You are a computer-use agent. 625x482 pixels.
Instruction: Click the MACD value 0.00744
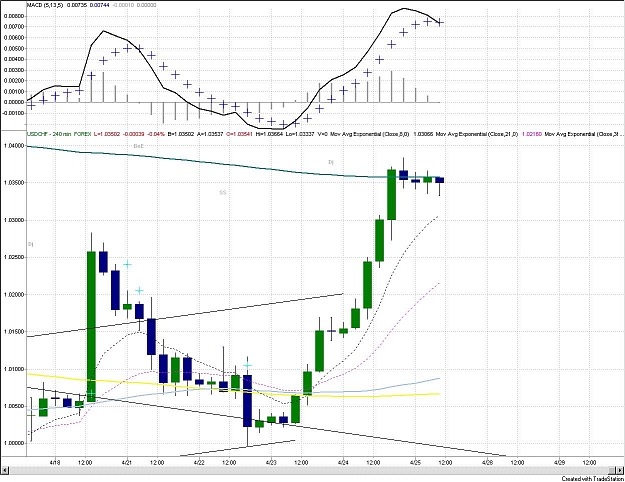[x=100, y=6]
